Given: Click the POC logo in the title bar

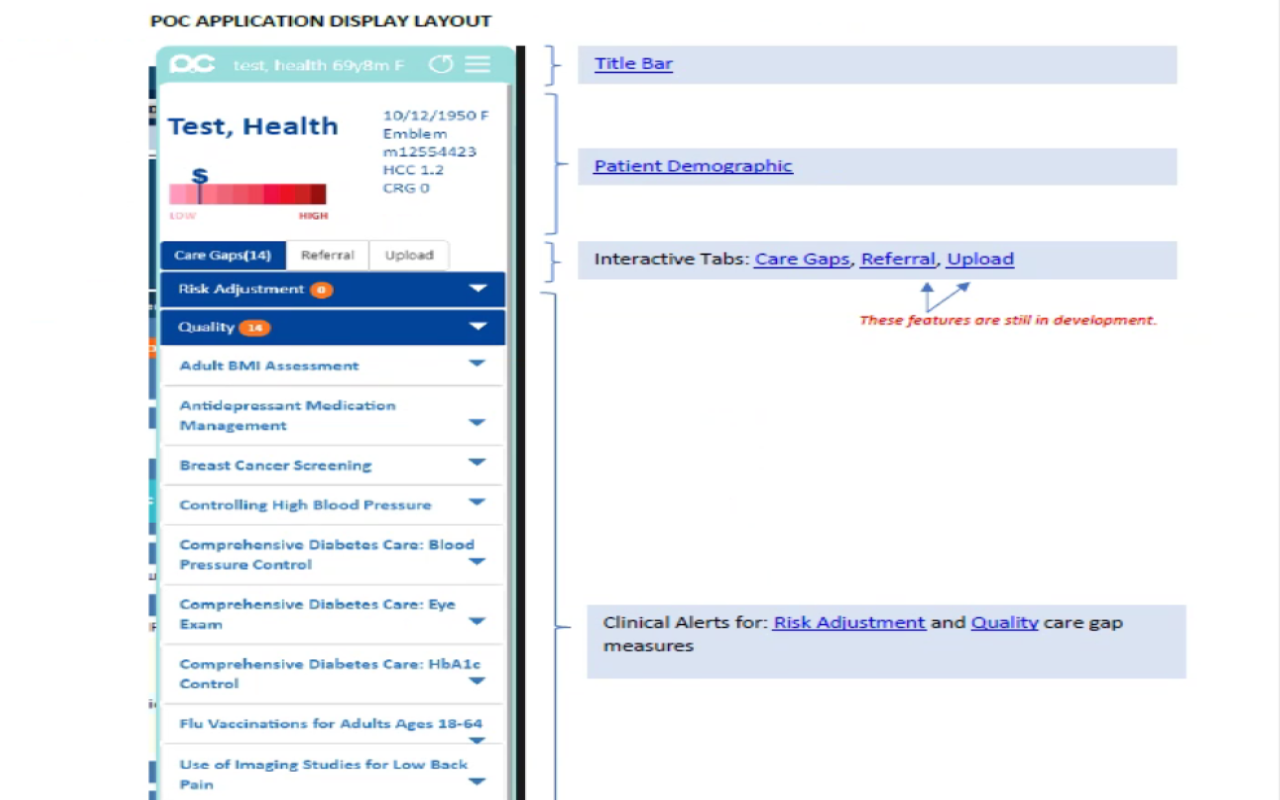Looking at the screenshot, I should click(192, 65).
